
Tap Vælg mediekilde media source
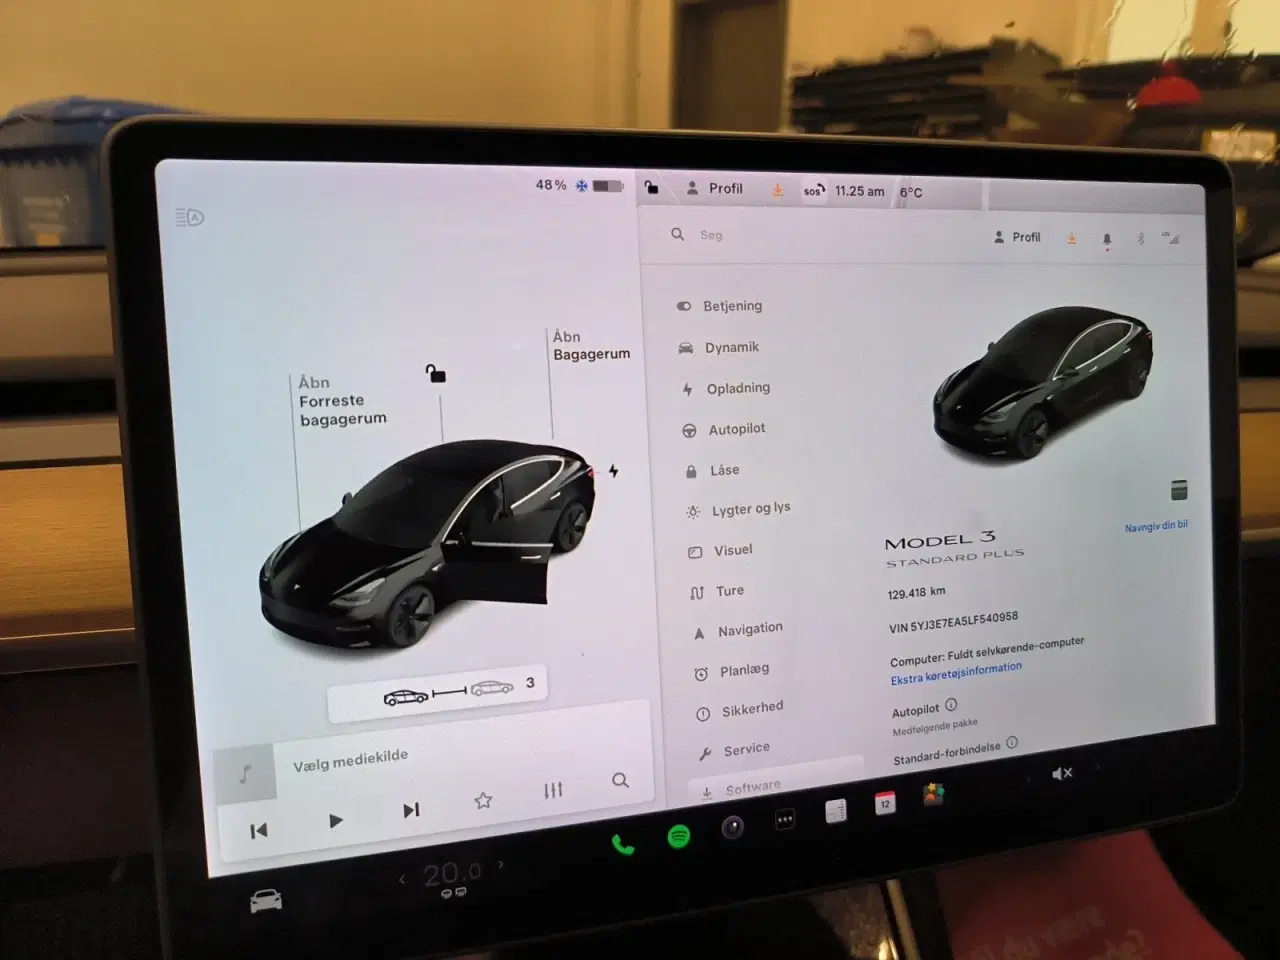point(350,761)
